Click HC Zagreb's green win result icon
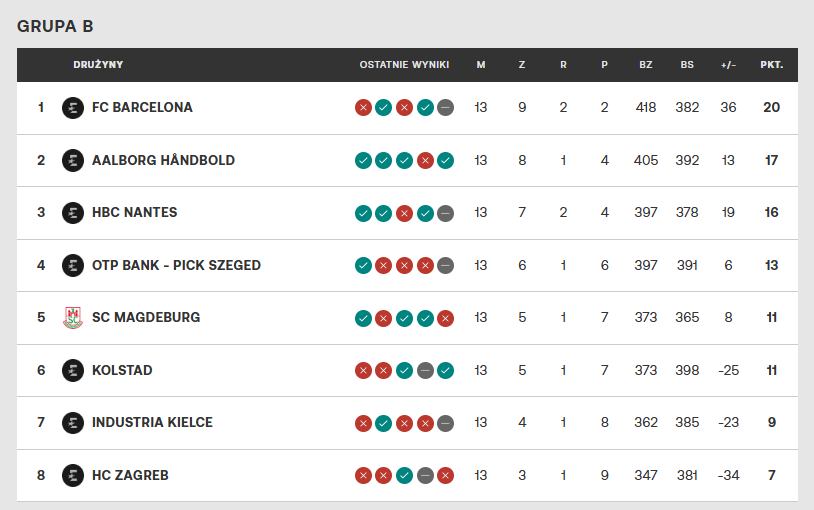The image size is (814, 510). (404, 475)
